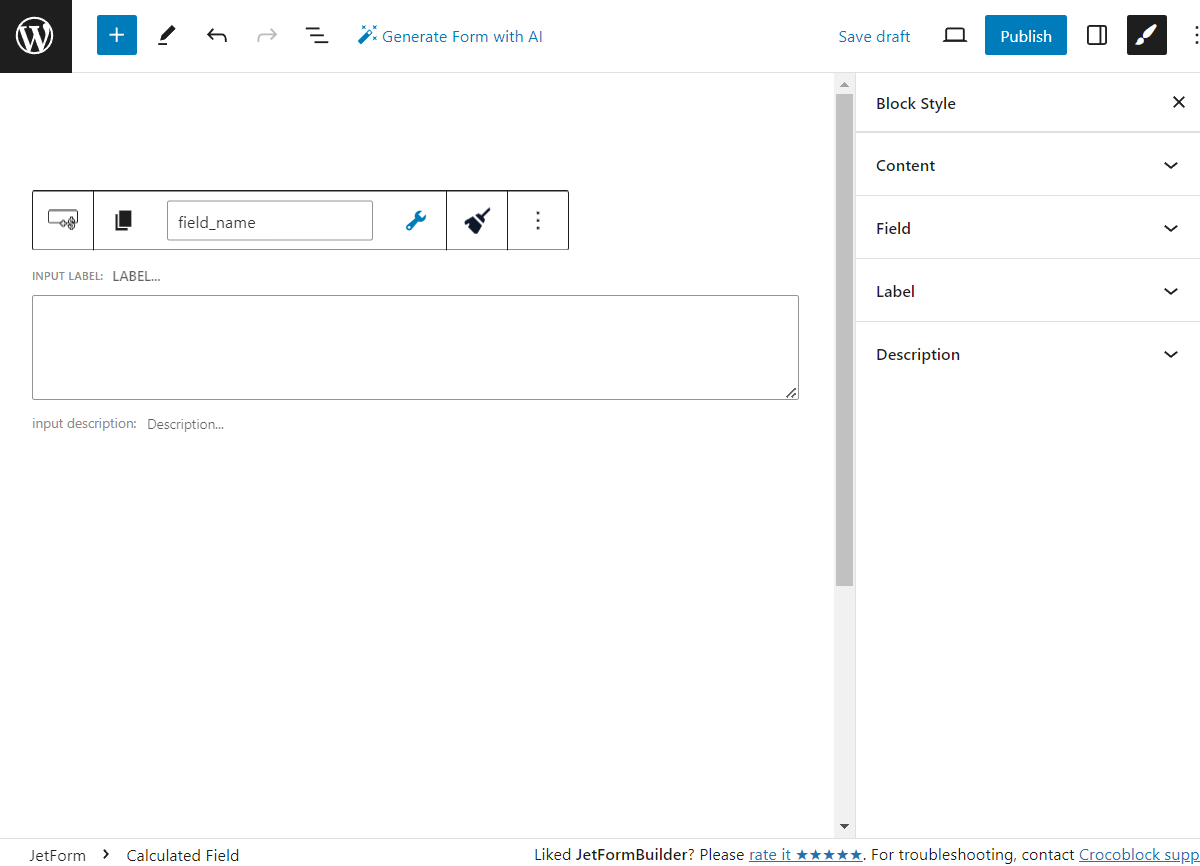Toggle the settings sidebar panel
1200x866 pixels.
tap(1096, 35)
